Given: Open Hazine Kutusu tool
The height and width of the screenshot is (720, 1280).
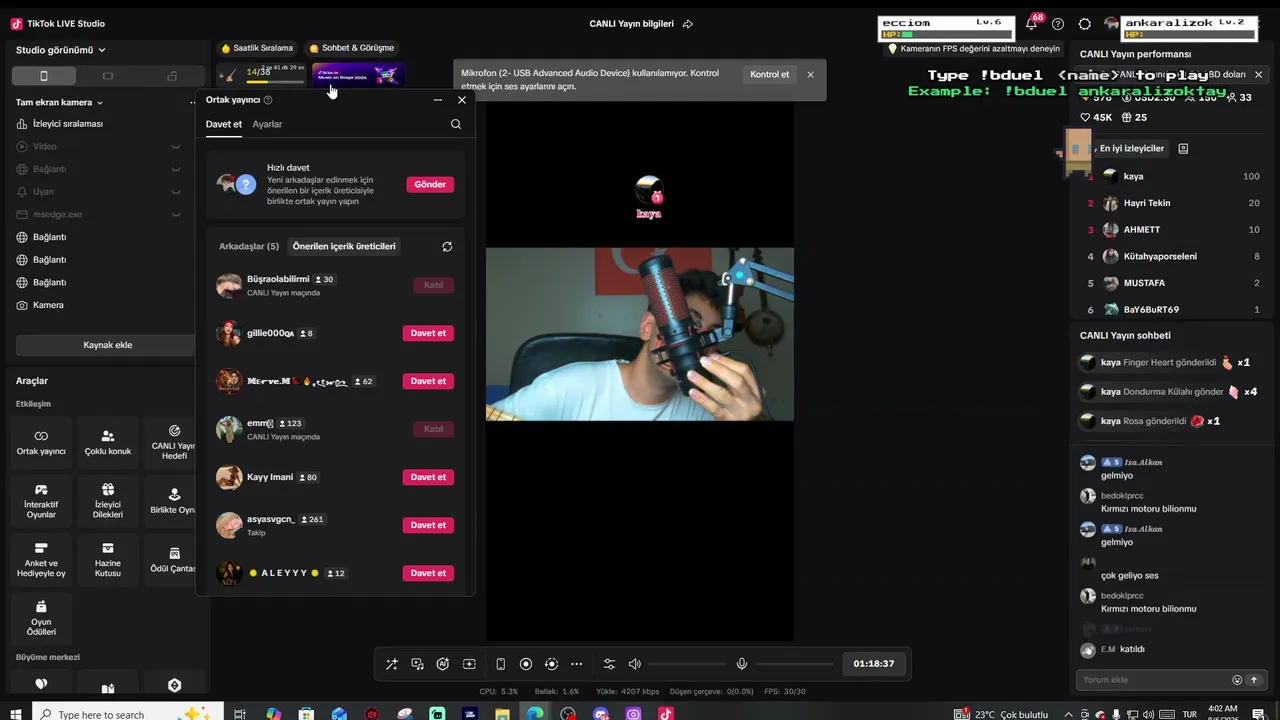Looking at the screenshot, I should pos(108,560).
